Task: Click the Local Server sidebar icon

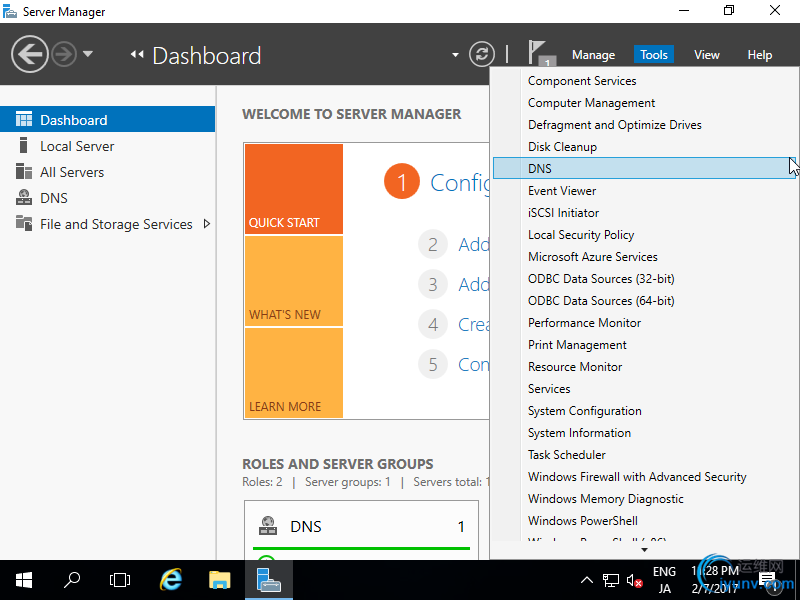Action: coord(23,146)
